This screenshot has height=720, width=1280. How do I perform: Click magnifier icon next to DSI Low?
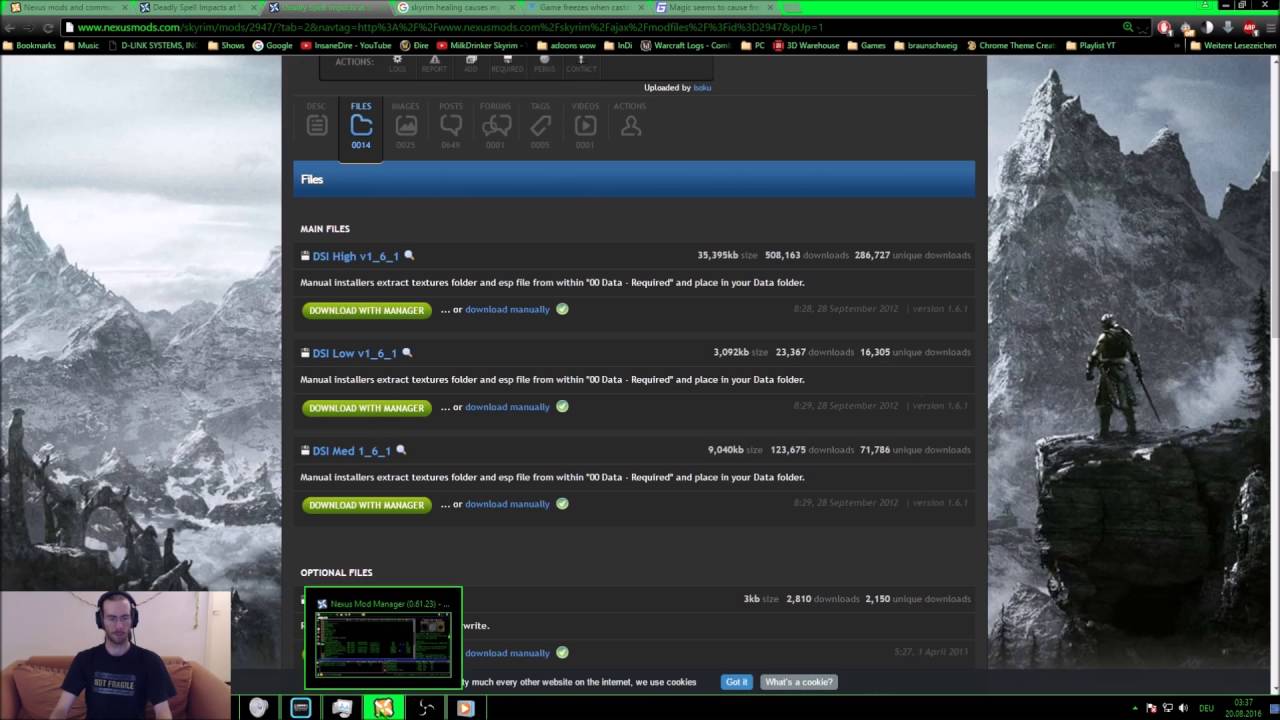click(407, 353)
